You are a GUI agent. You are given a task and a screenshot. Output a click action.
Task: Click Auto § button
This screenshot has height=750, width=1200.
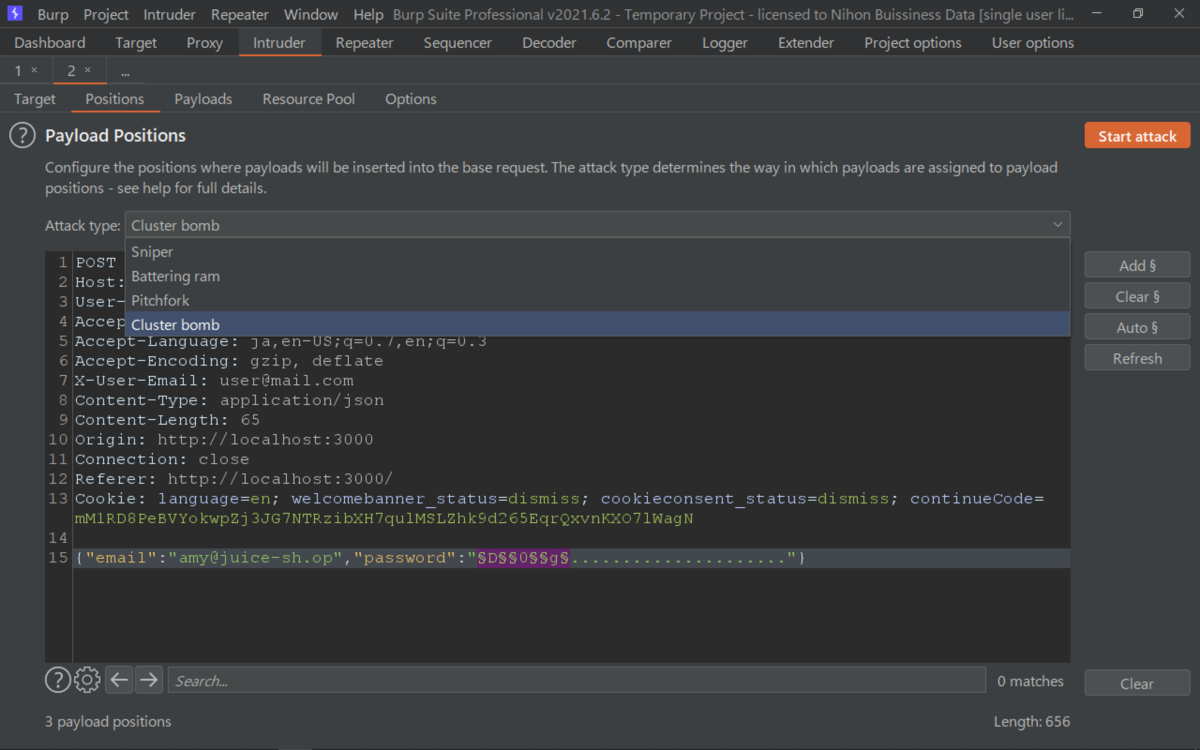point(1138,327)
